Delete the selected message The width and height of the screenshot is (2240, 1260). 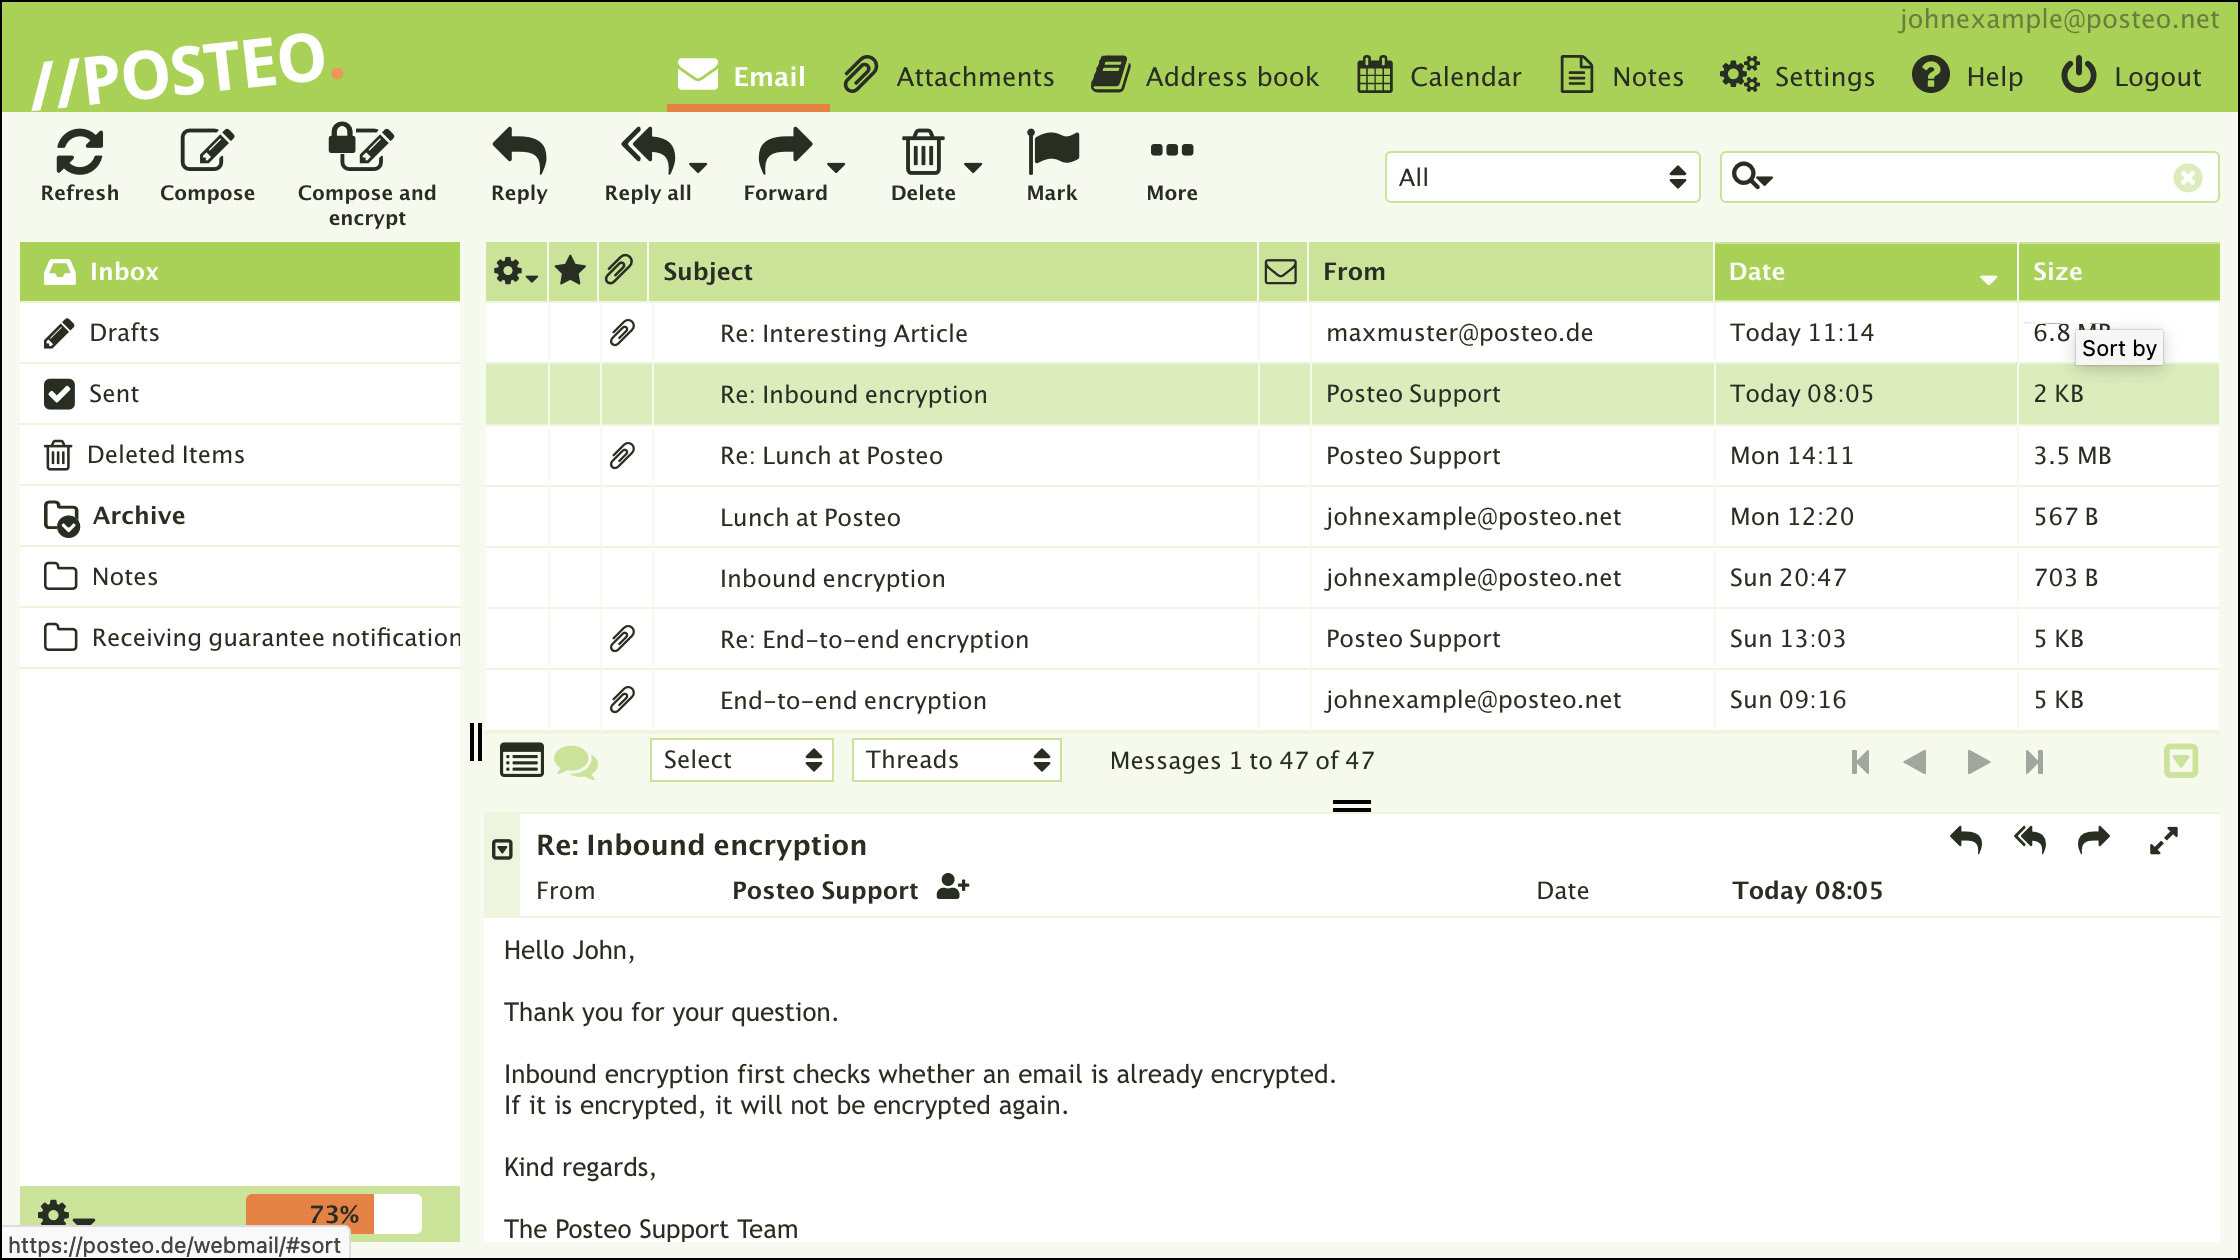tap(922, 166)
